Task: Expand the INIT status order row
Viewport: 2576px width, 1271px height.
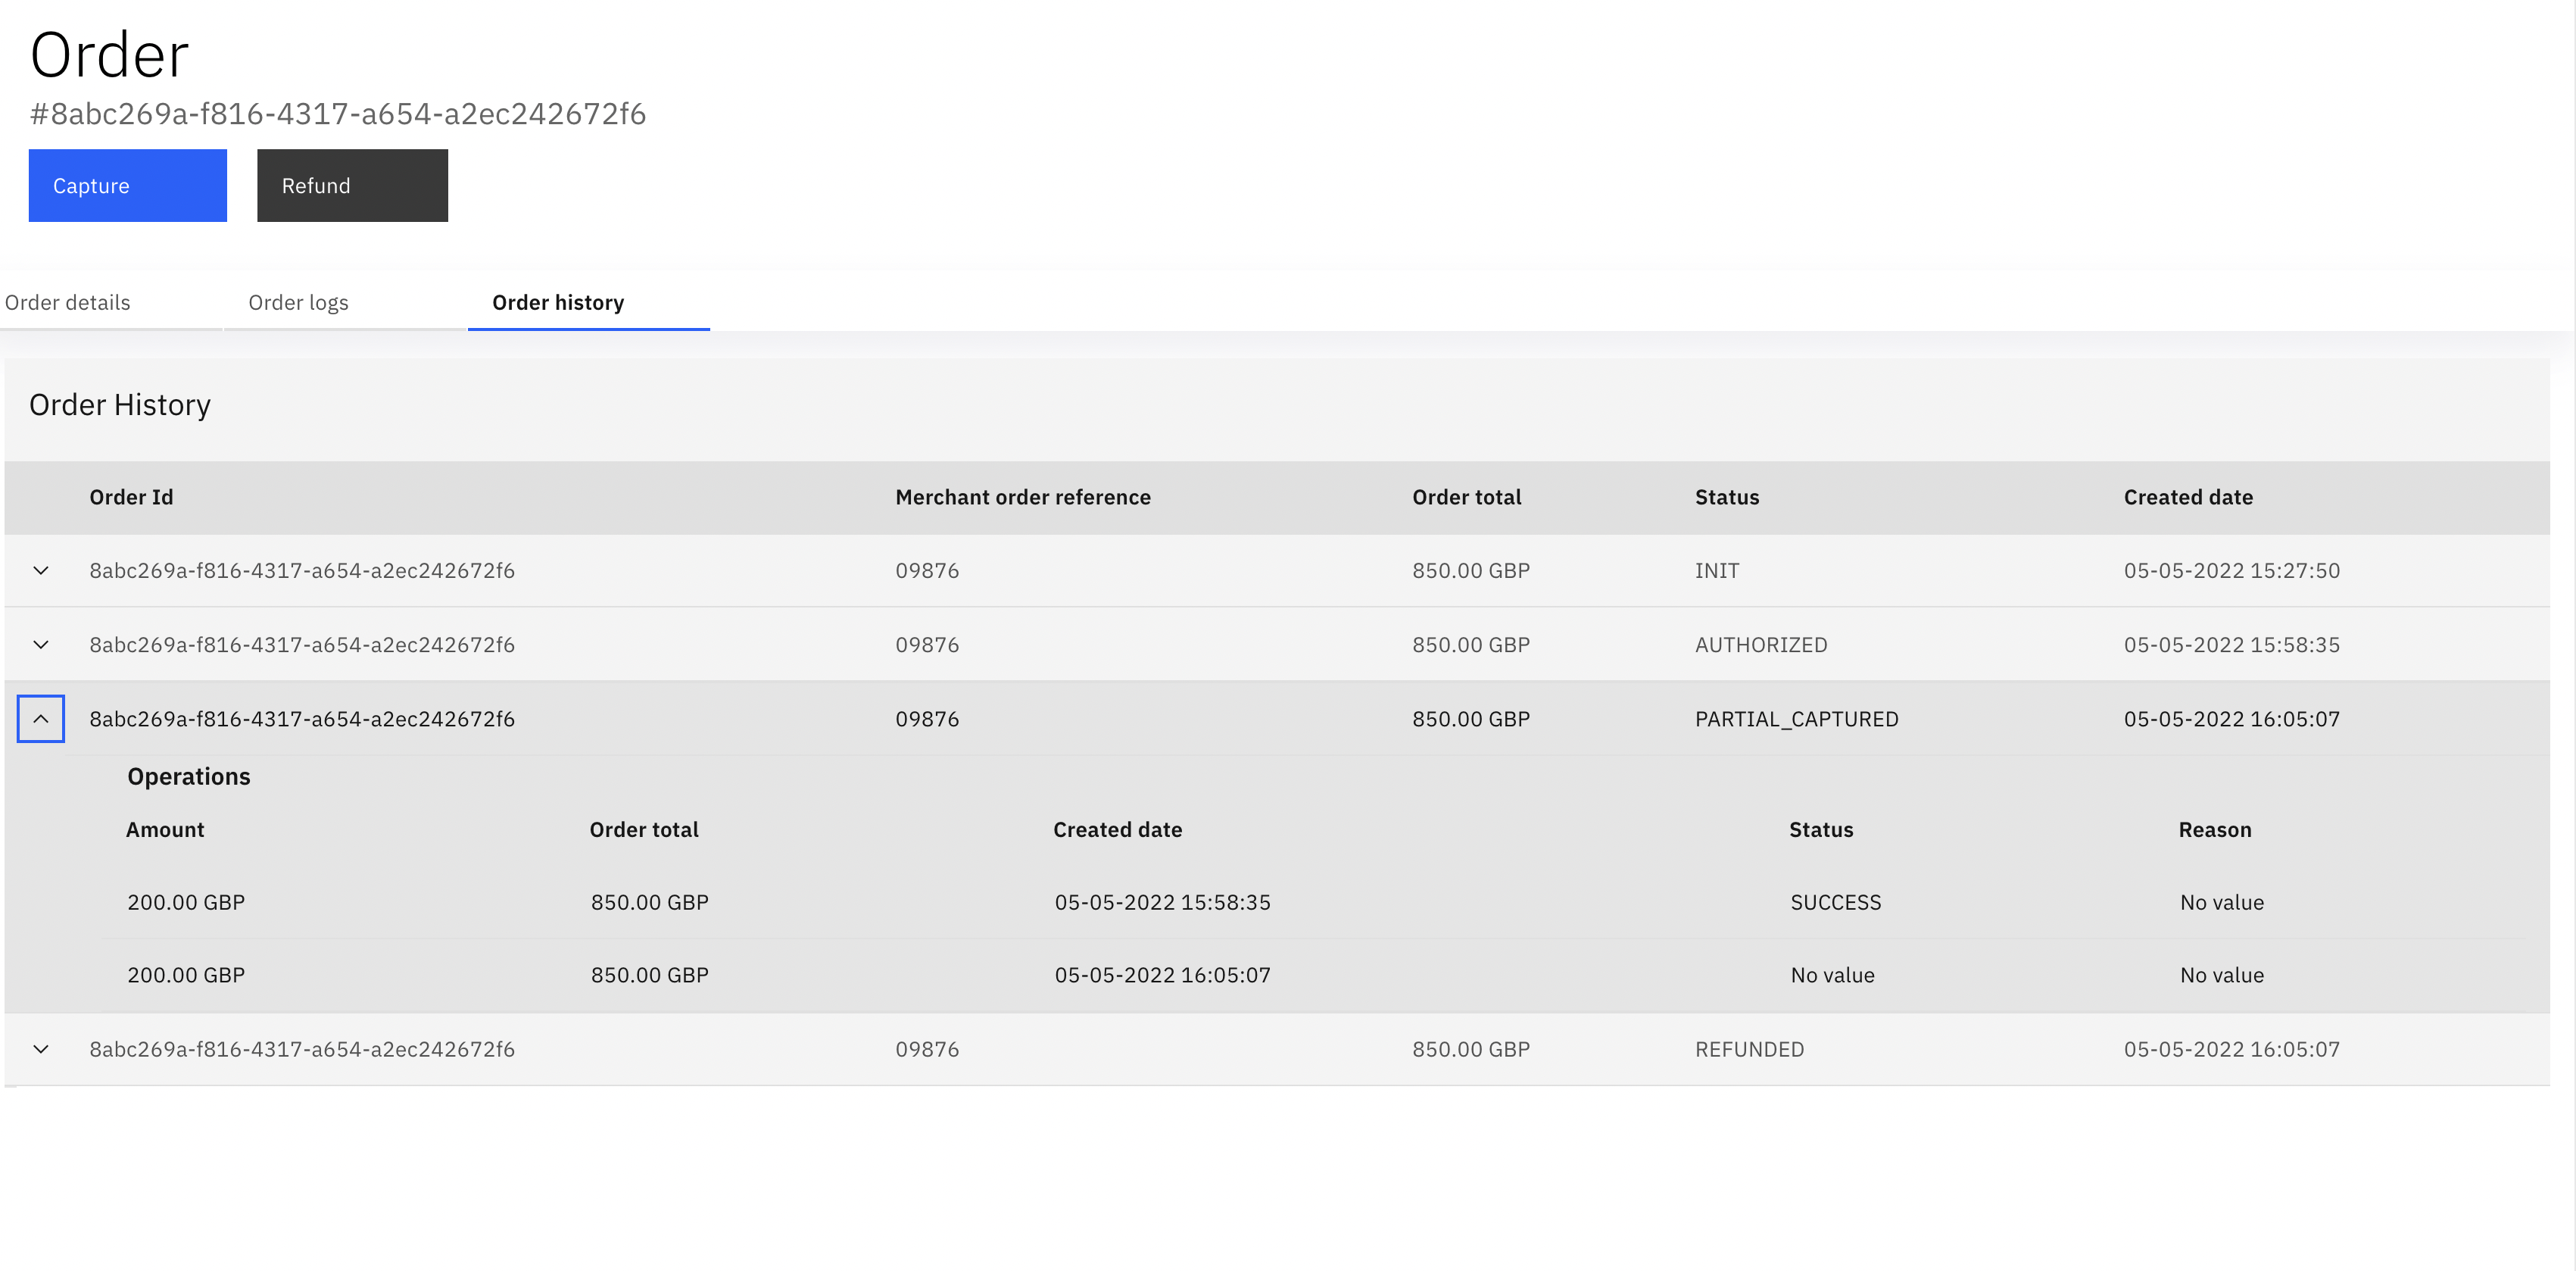Action: click(x=40, y=571)
